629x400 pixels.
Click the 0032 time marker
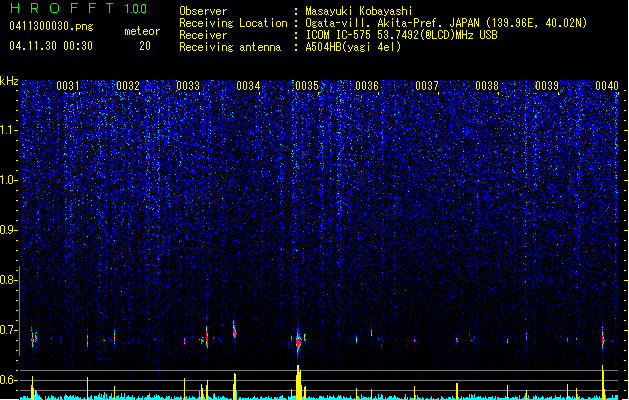[128, 86]
